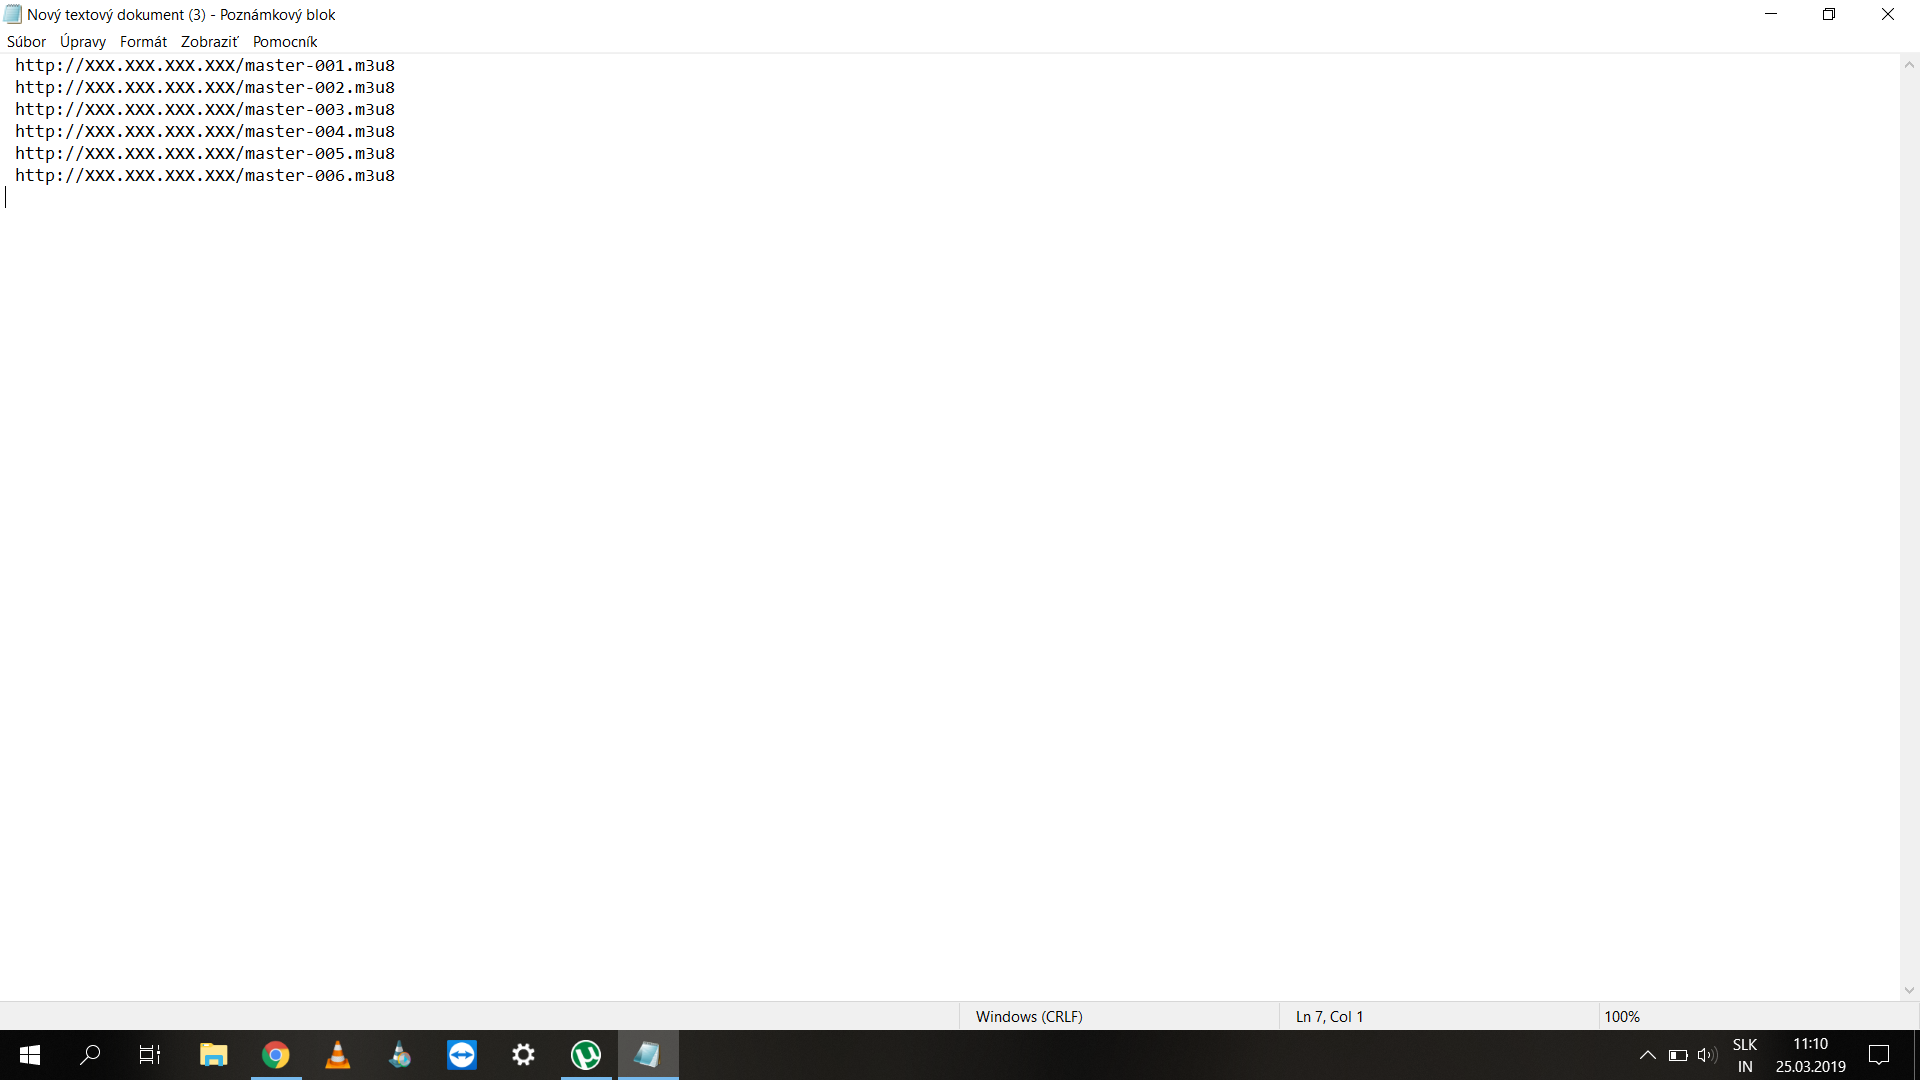The width and height of the screenshot is (1920, 1080).
Task: Open Google Chrome from the taskbar
Action: point(275,1055)
